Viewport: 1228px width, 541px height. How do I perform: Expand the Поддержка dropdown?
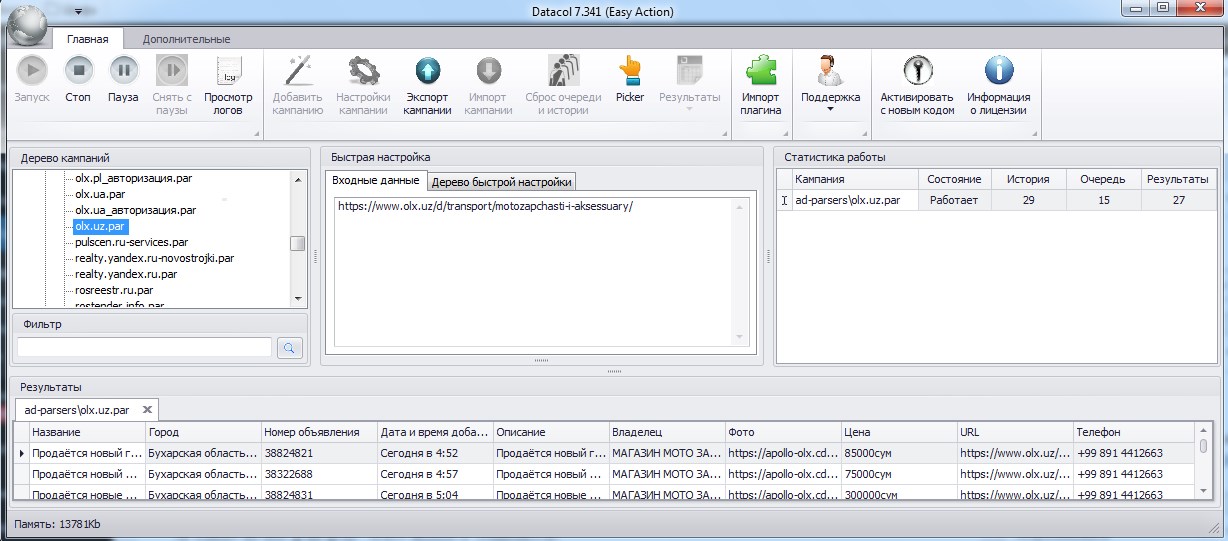tap(830, 109)
